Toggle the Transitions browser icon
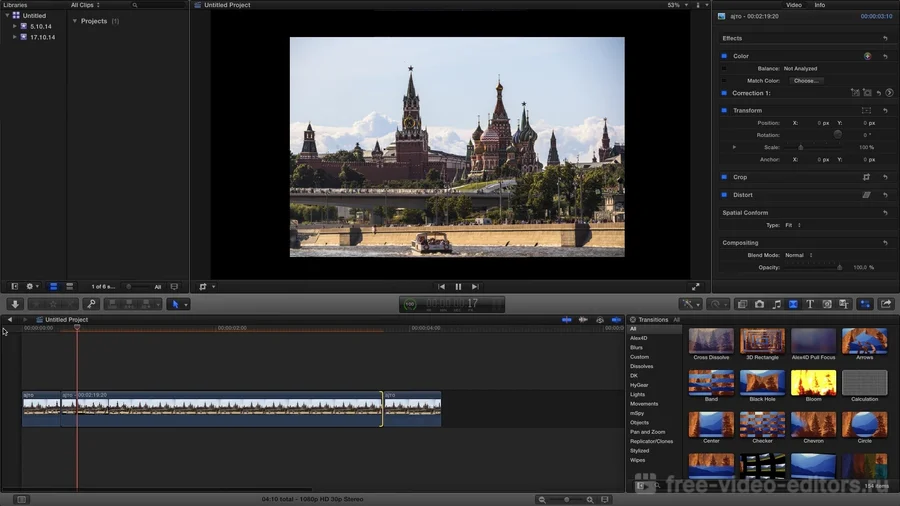This screenshot has height=506, width=900. (793, 304)
